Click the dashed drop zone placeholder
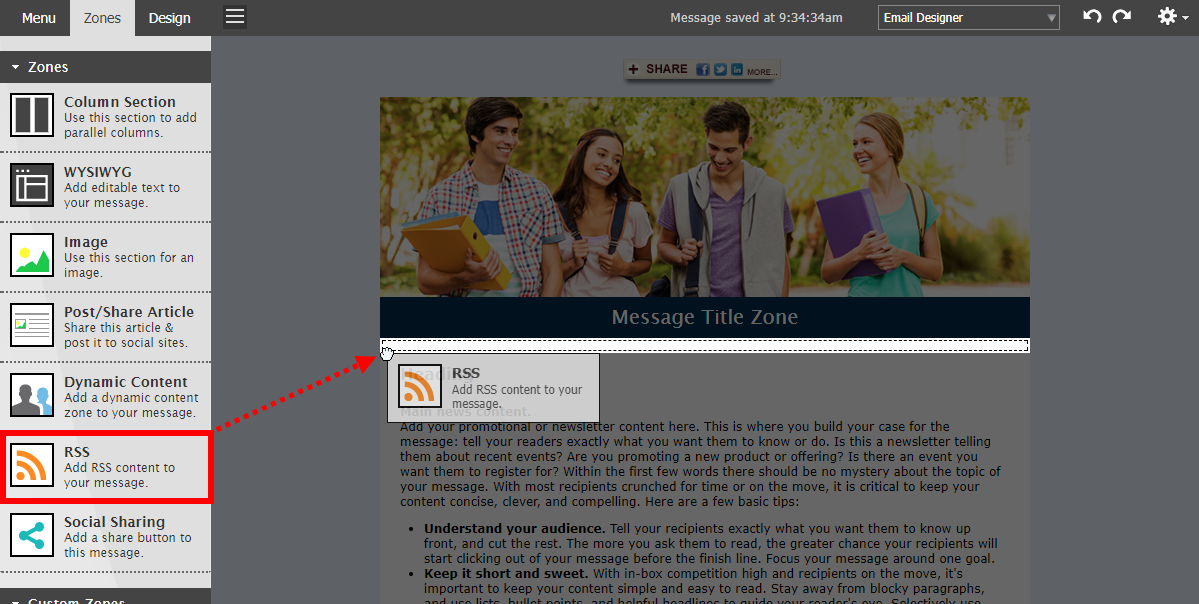This screenshot has height=604, width=1199. click(704, 346)
